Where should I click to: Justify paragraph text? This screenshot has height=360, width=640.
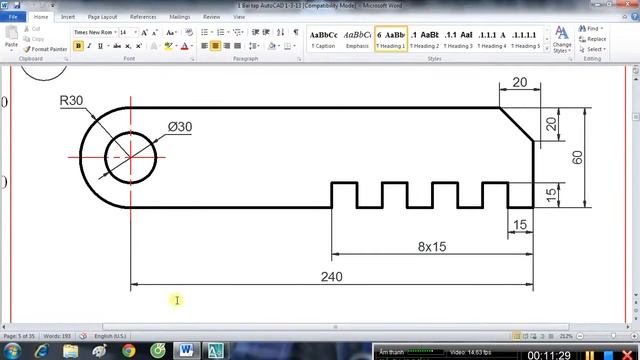(237, 46)
